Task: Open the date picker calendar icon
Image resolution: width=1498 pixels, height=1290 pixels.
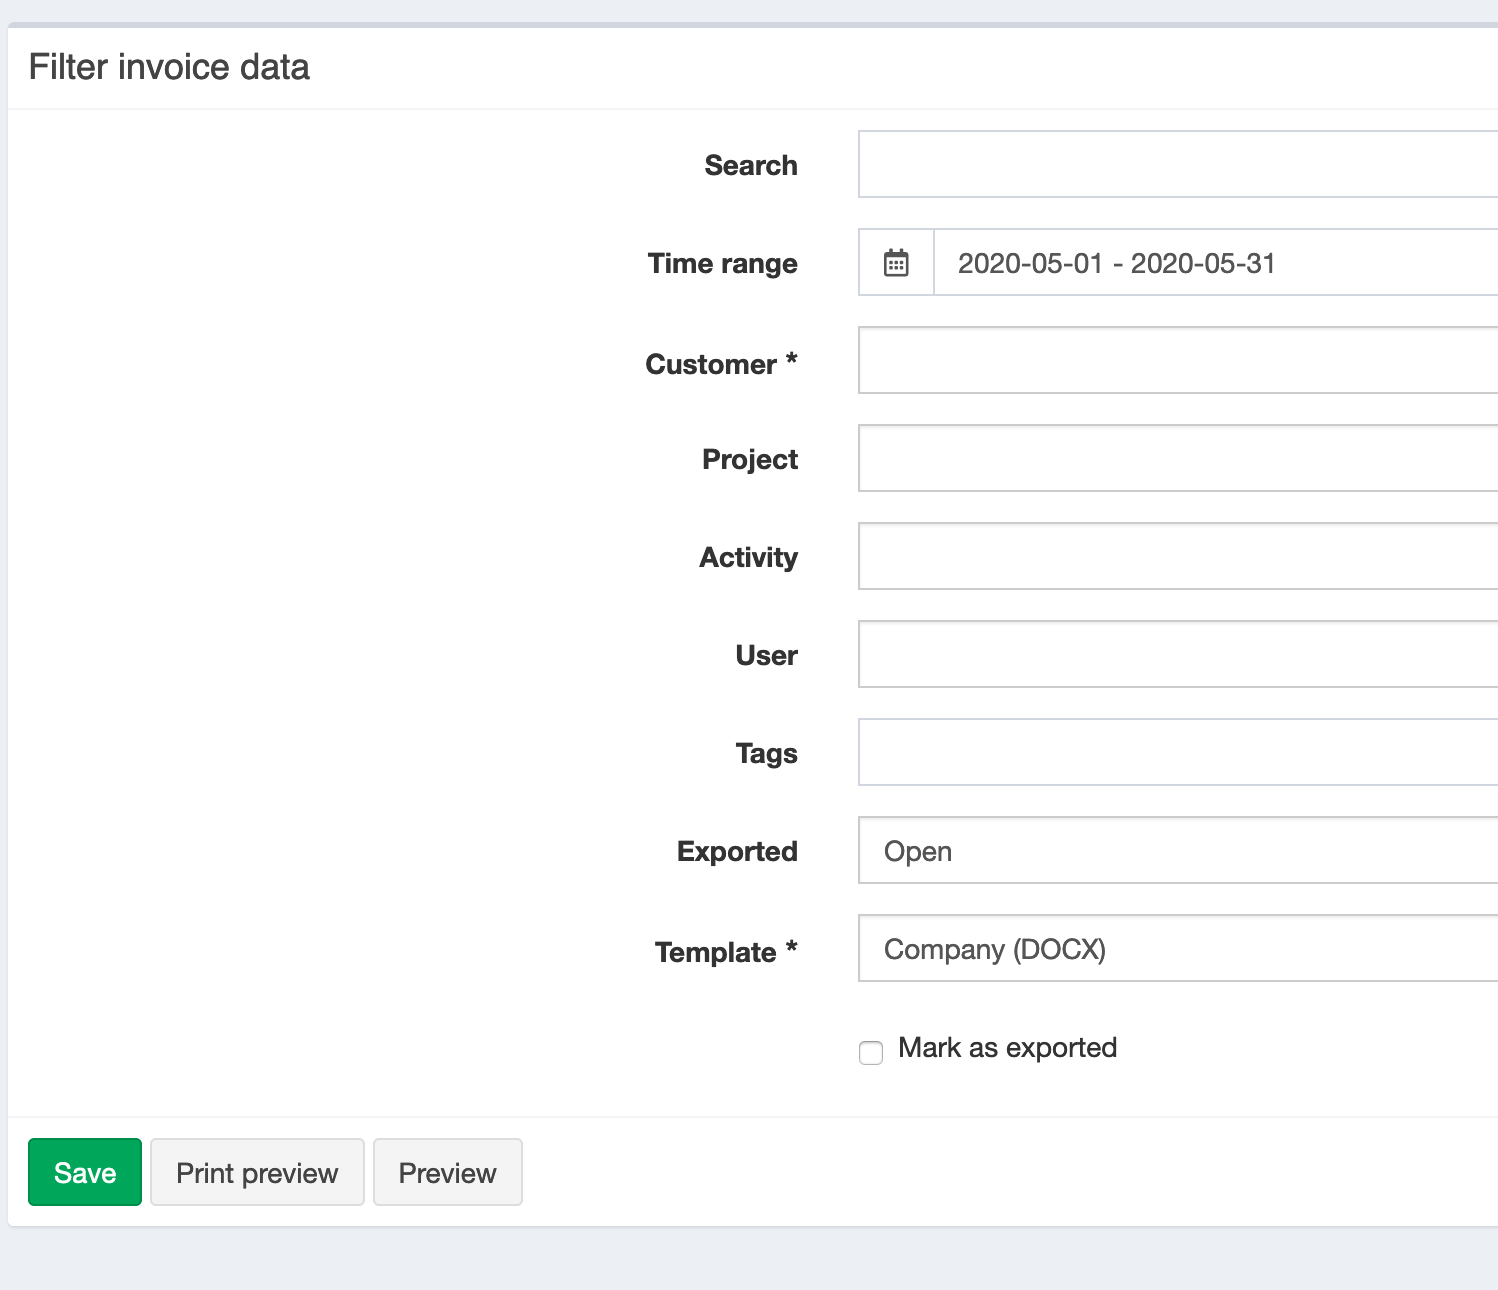Action: click(896, 262)
